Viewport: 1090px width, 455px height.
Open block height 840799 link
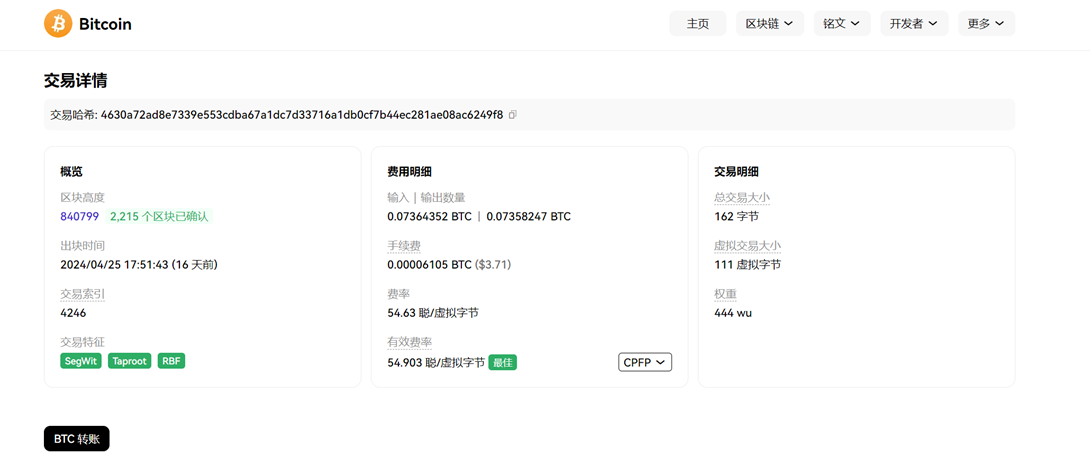click(80, 216)
